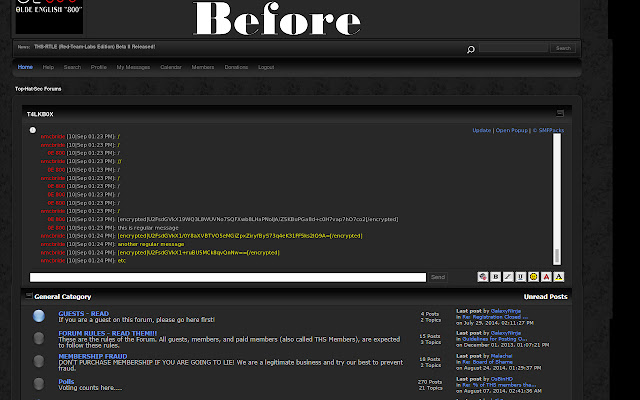
Task: Click the Polls board icon
Action: (39, 384)
